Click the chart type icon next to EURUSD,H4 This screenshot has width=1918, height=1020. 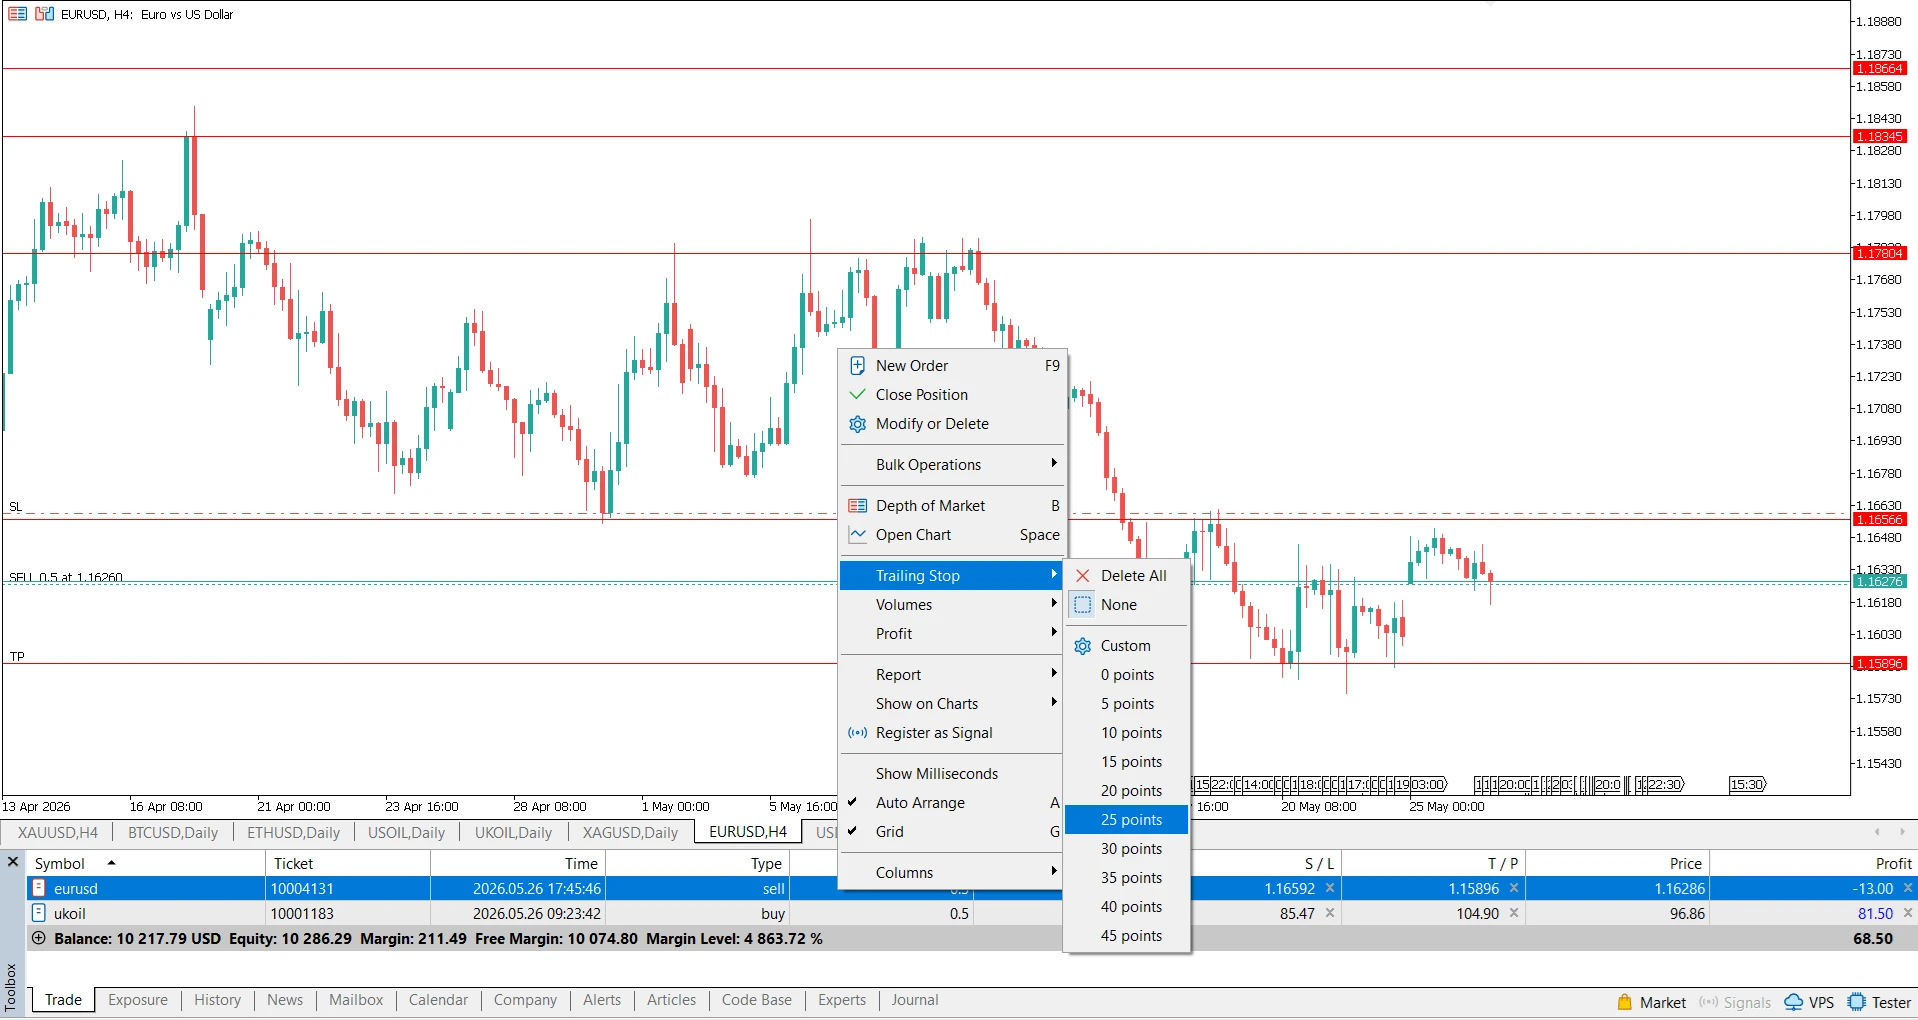click(x=44, y=14)
